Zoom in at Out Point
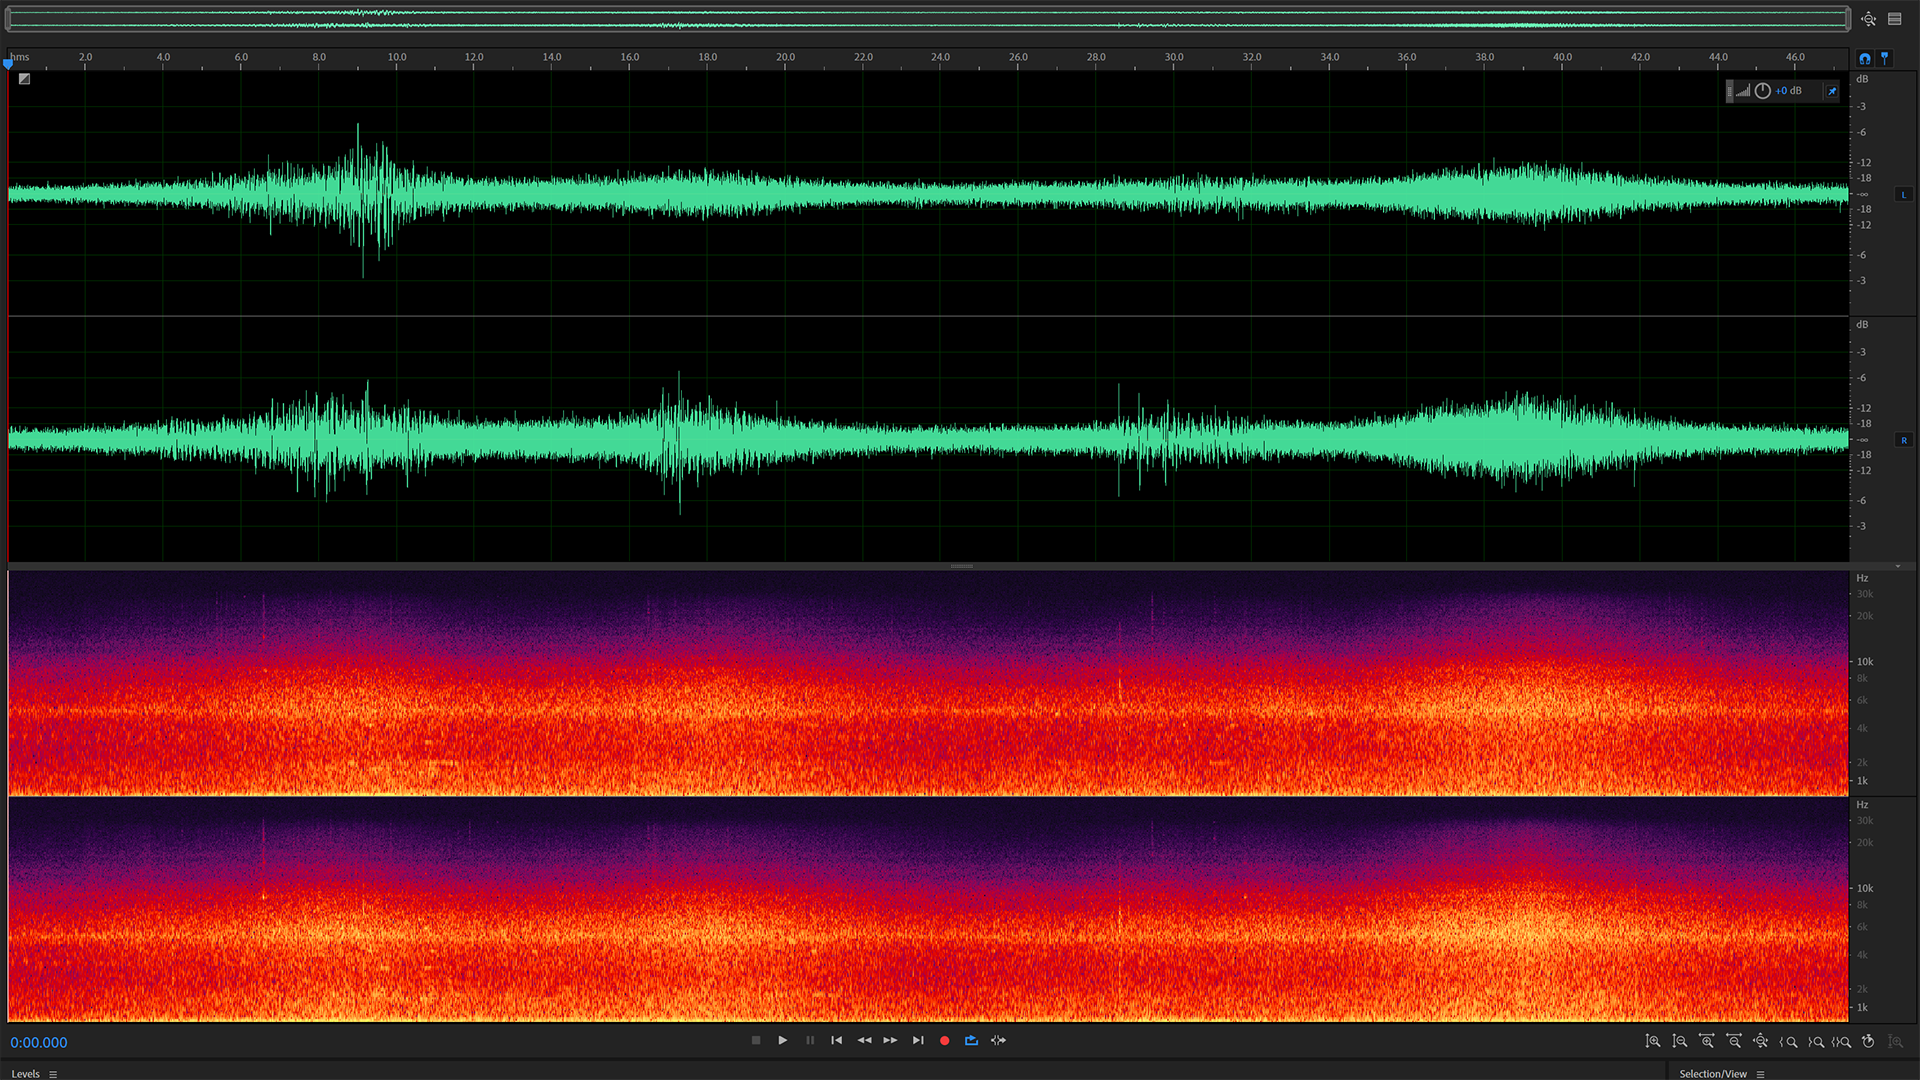This screenshot has height=1080, width=1920. tap(1816, 1041)
